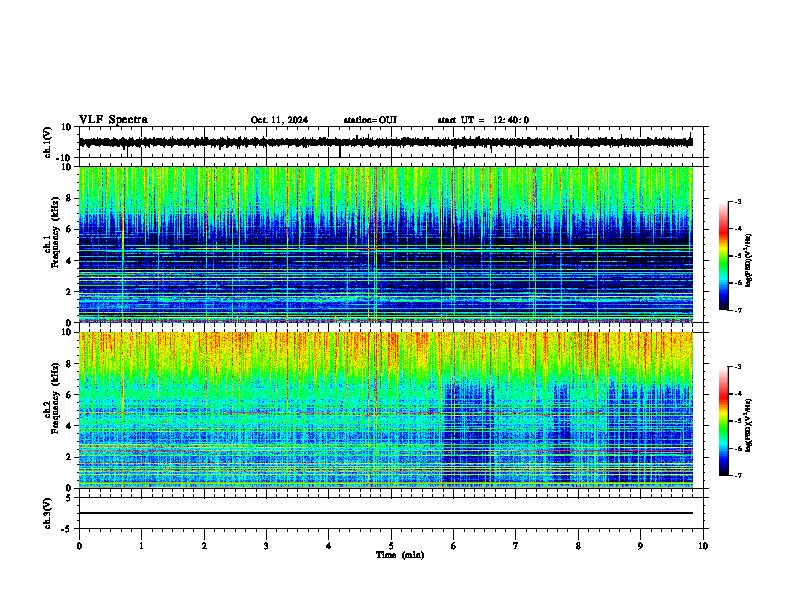
Task: Click the flat ch.3 voltage line
Action: tap(386, 513)
